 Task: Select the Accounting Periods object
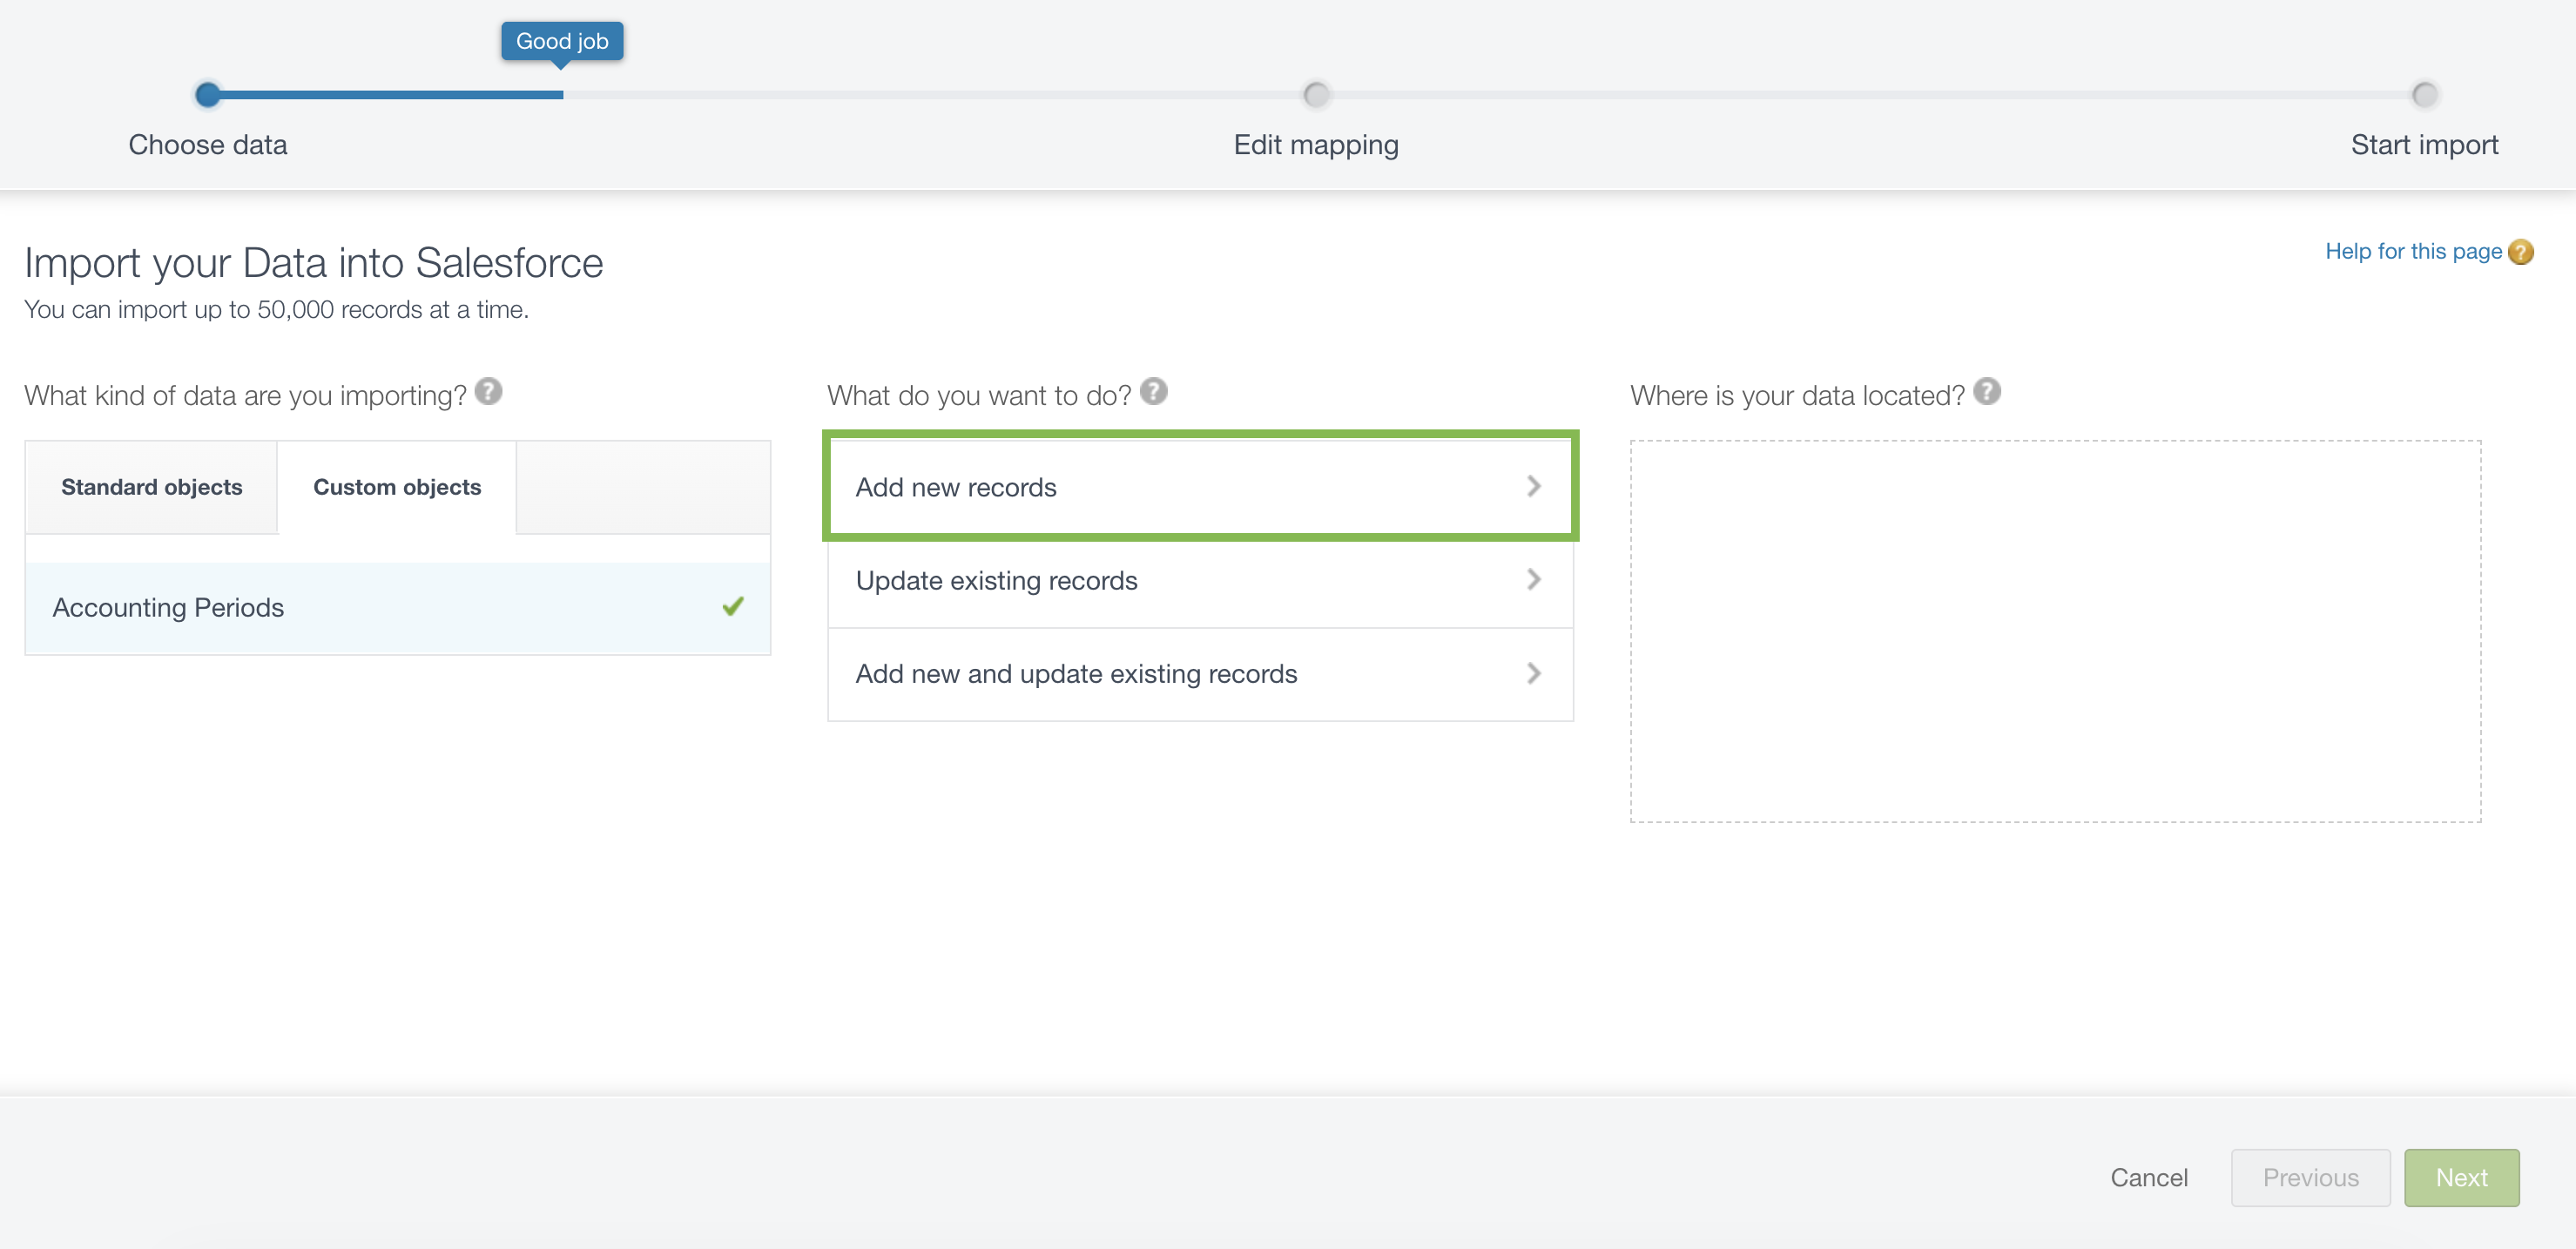[398, 608]
